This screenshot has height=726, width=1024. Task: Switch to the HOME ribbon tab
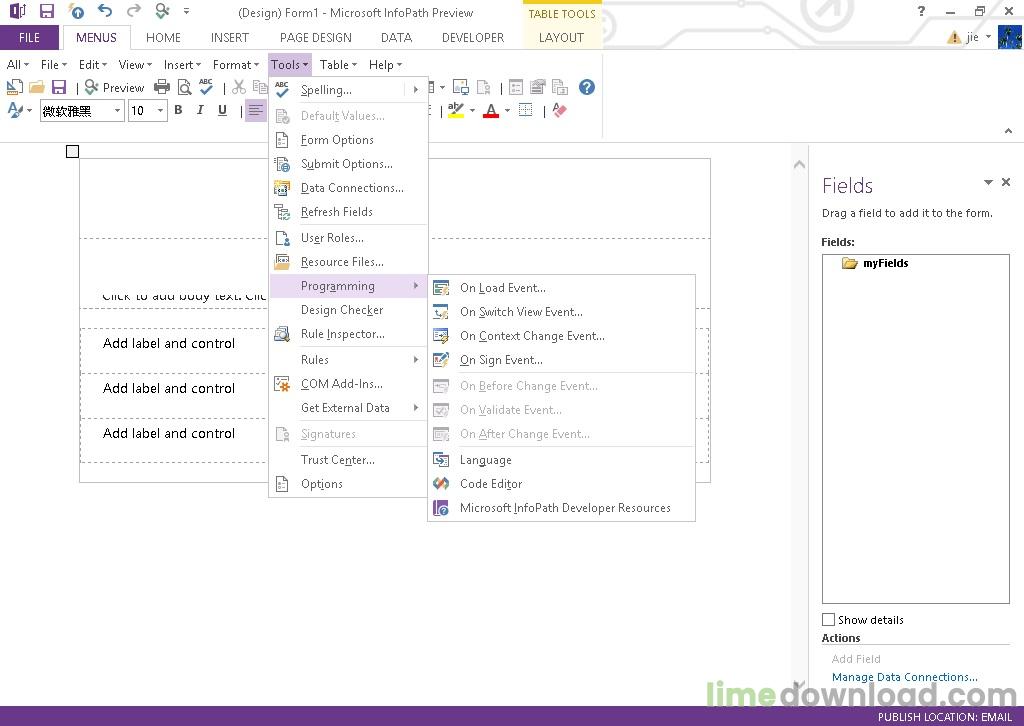(x=163, y=38)
